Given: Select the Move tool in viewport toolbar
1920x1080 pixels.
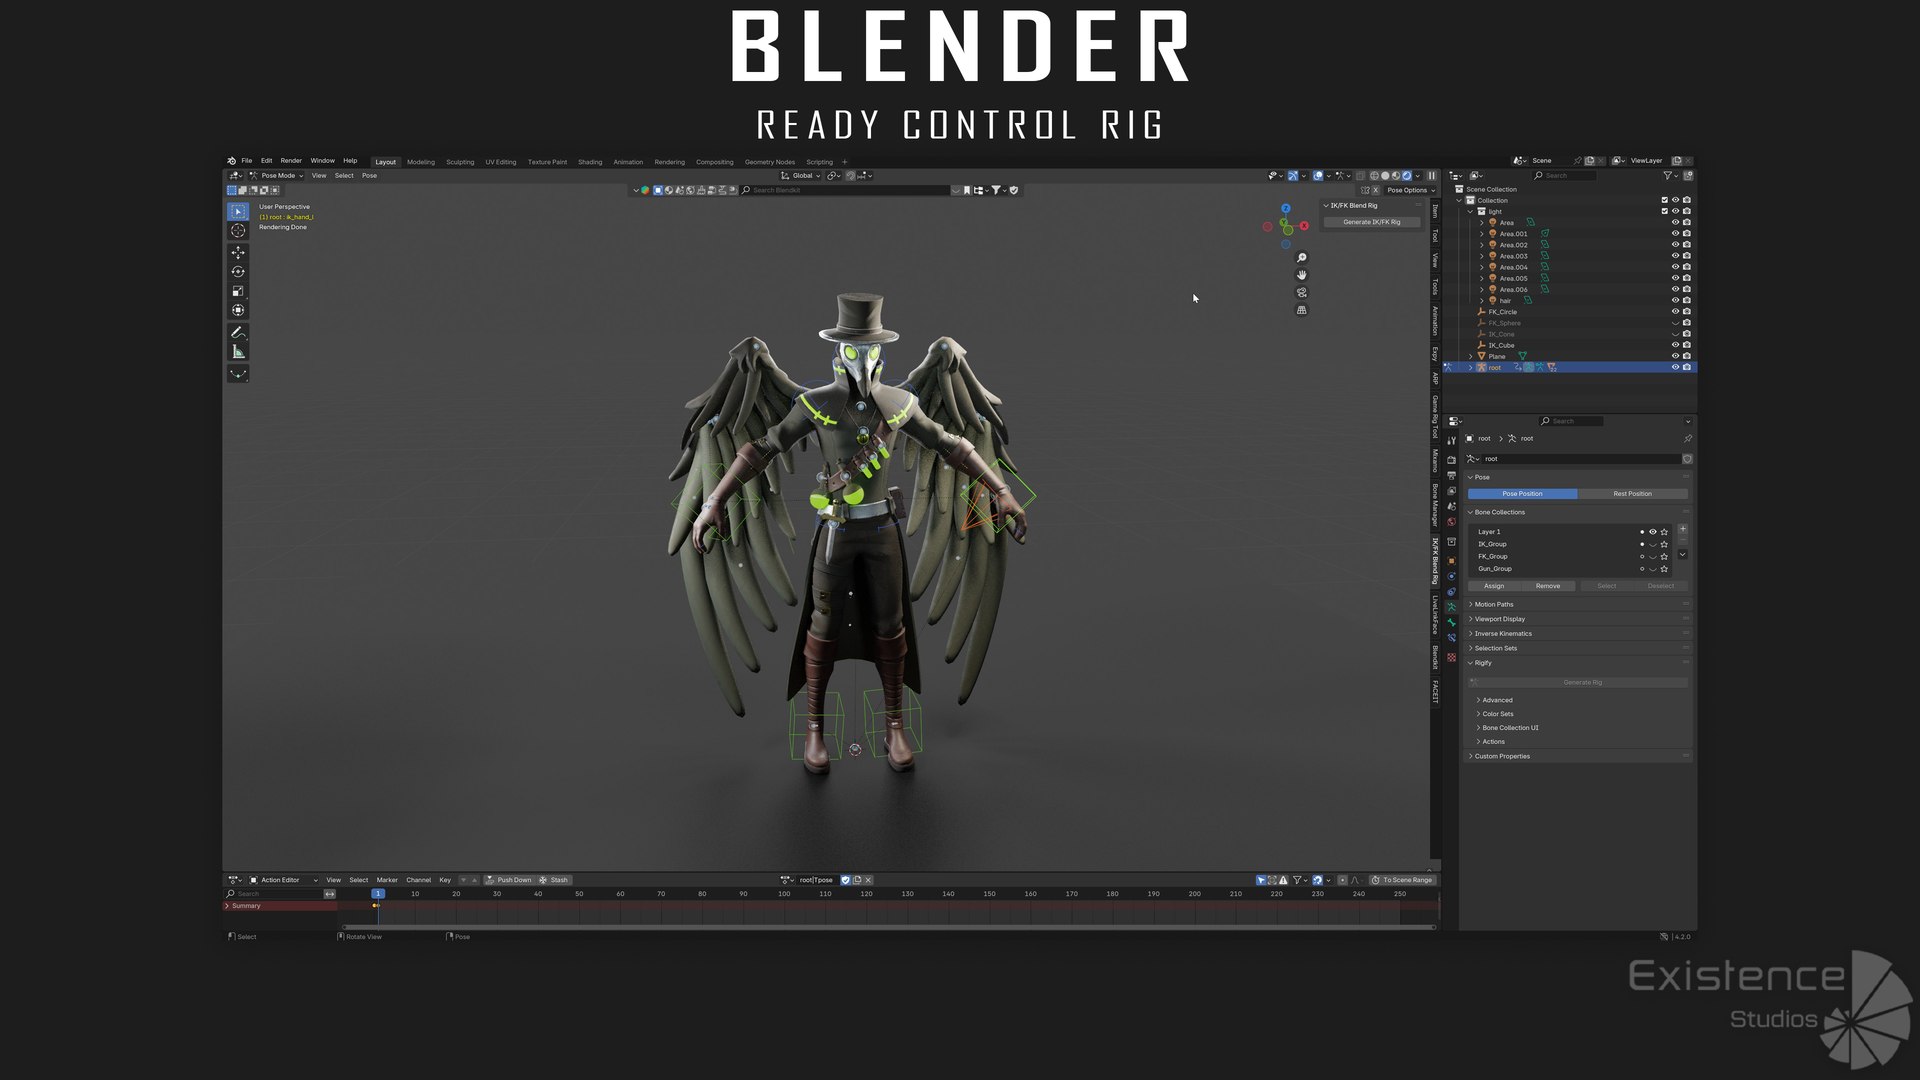Looking at the screenshot, I should (x=238, y=253).
